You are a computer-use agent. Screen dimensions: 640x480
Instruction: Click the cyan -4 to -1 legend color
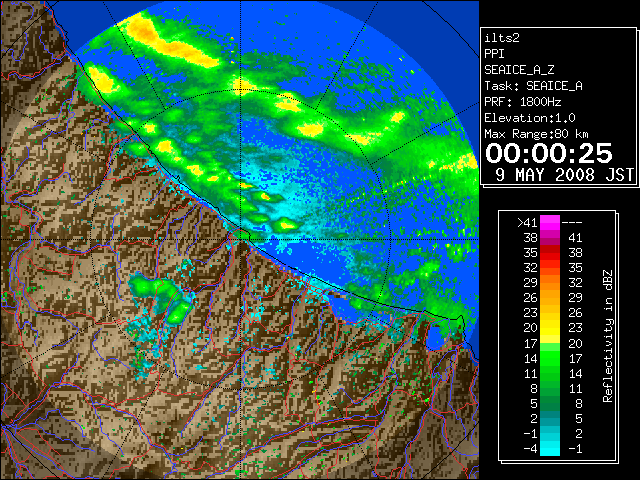pos(550,448)
